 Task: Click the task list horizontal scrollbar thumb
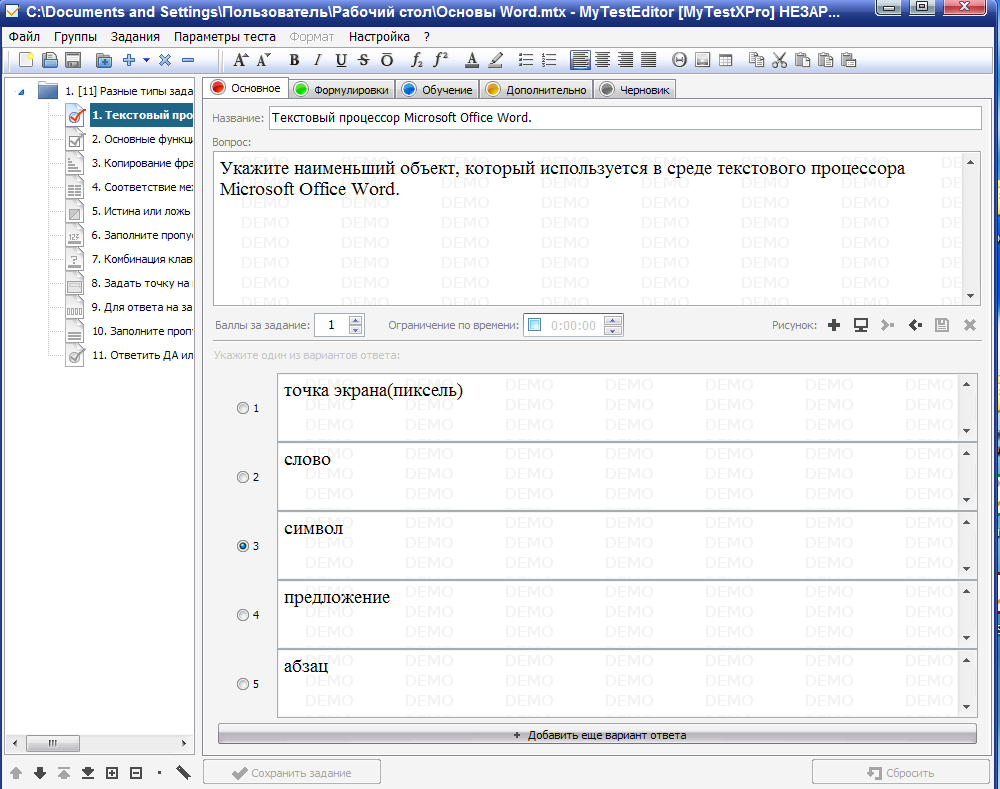click(x=52, y=743)
